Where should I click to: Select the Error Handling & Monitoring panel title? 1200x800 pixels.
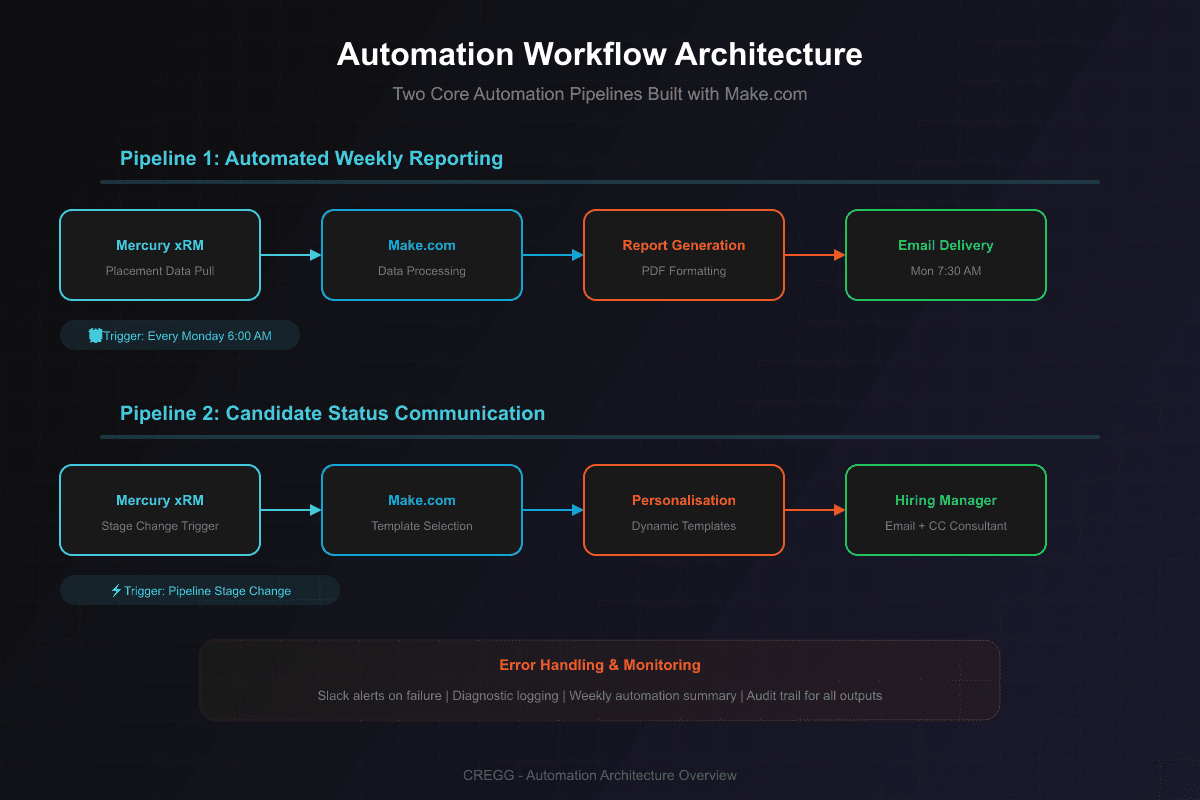coord(600,665)
